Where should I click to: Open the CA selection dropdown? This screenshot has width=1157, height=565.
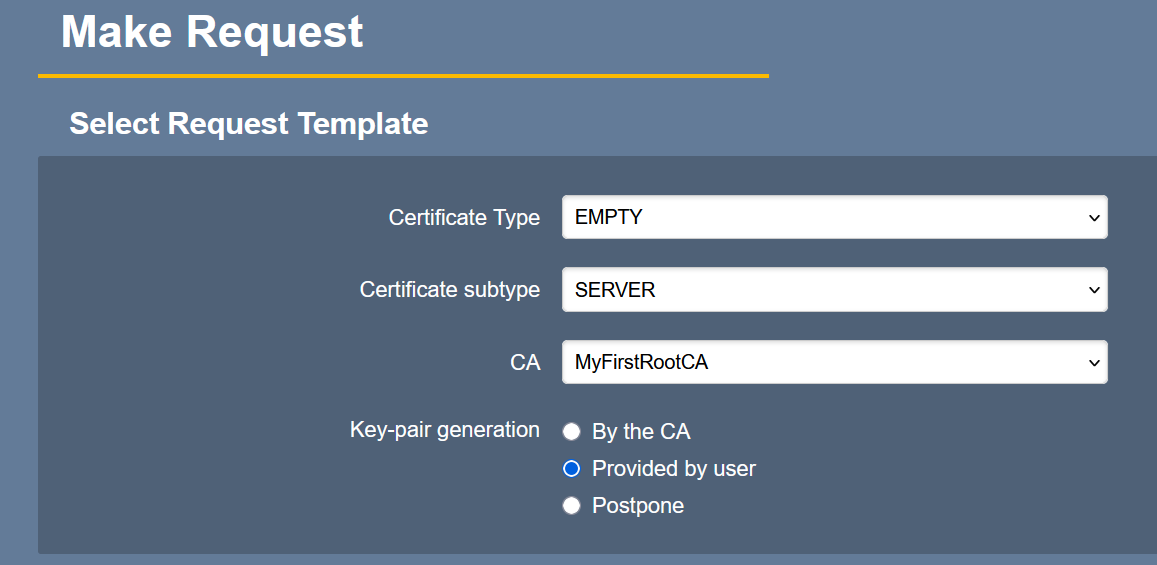pos(834,362)
